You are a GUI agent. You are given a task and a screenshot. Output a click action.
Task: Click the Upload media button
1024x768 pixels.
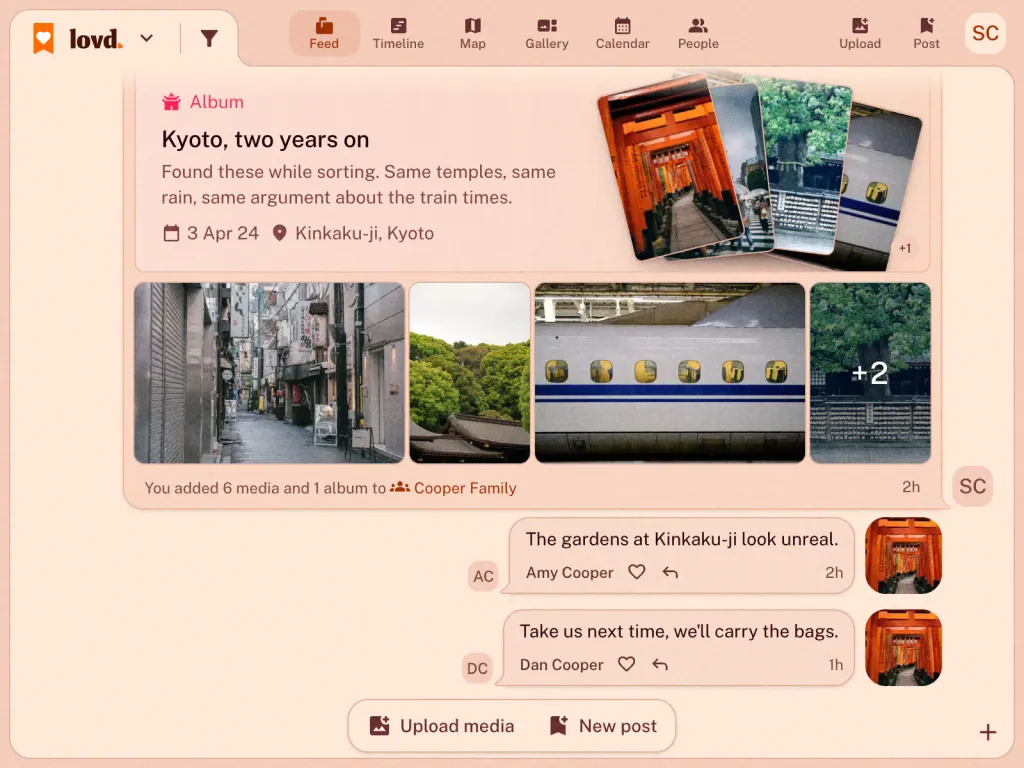(442, 726)
